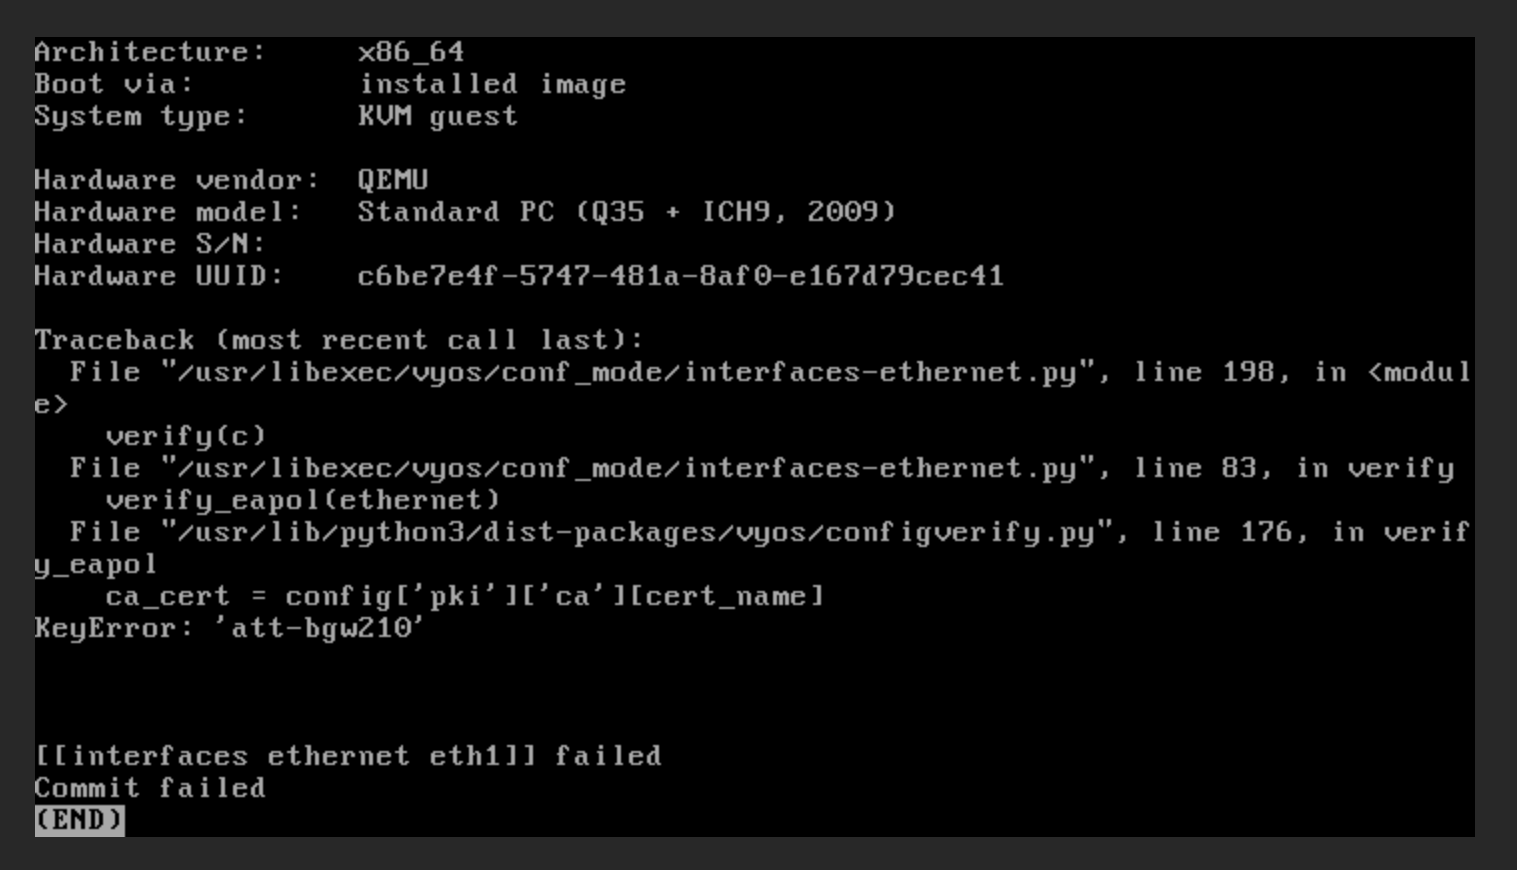This screenshot has width=1517, height=870.
Task: Click the 'Hardware S/N:' label
Action: 149,245
